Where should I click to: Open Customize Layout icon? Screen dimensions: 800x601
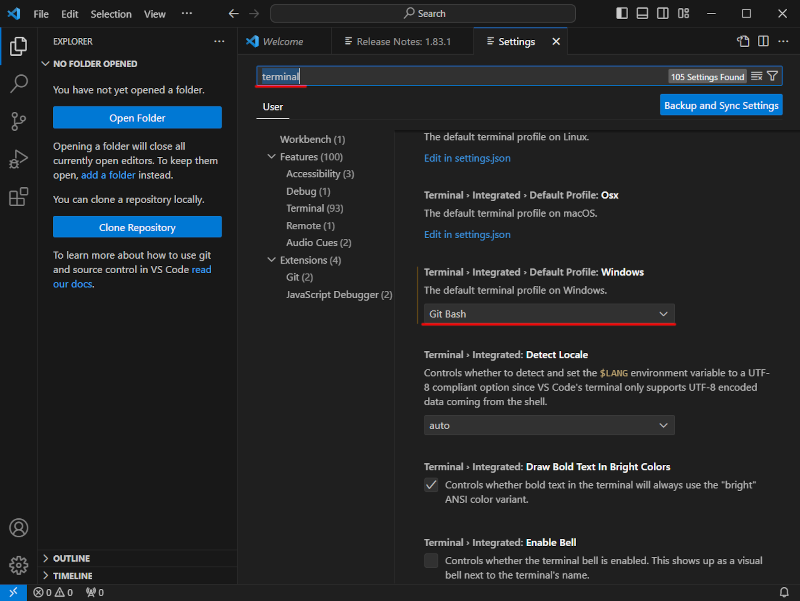pyautogui.click(x=684, y=13)
